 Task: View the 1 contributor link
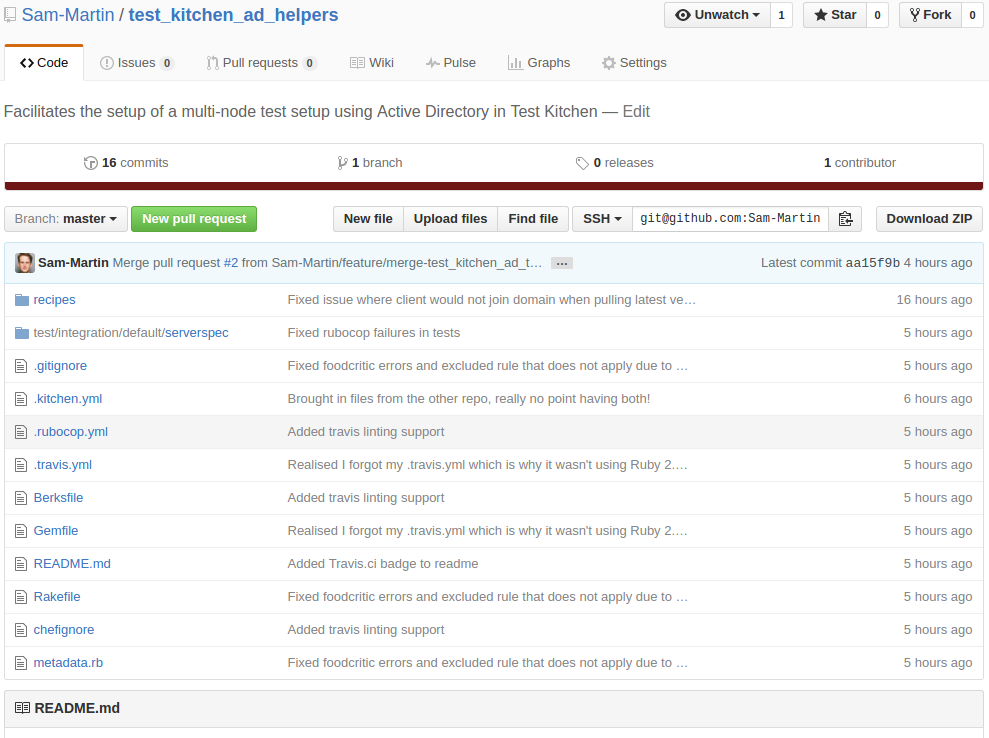click(x=860, y=163)
